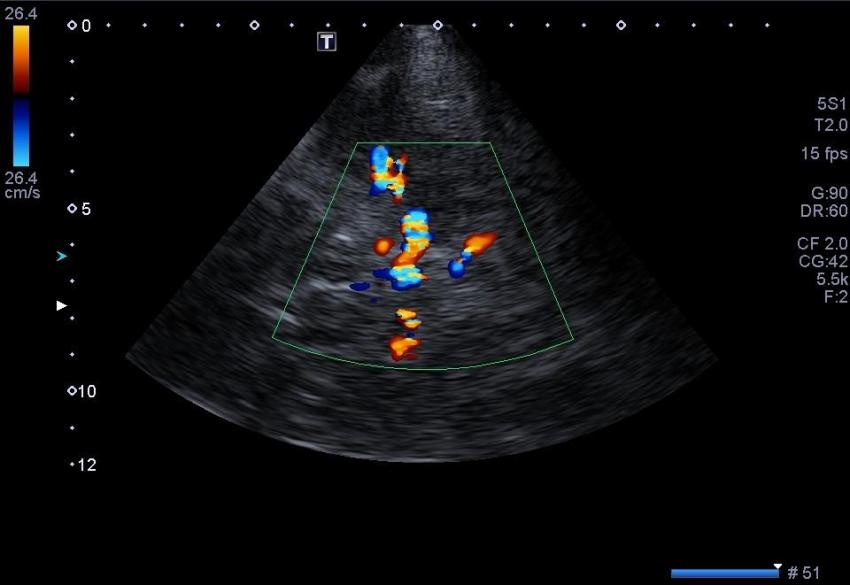Click the red-orange velocity color bar
This screenshot has height=586, width=850.
pyautogui.click(x=21, y=59)
